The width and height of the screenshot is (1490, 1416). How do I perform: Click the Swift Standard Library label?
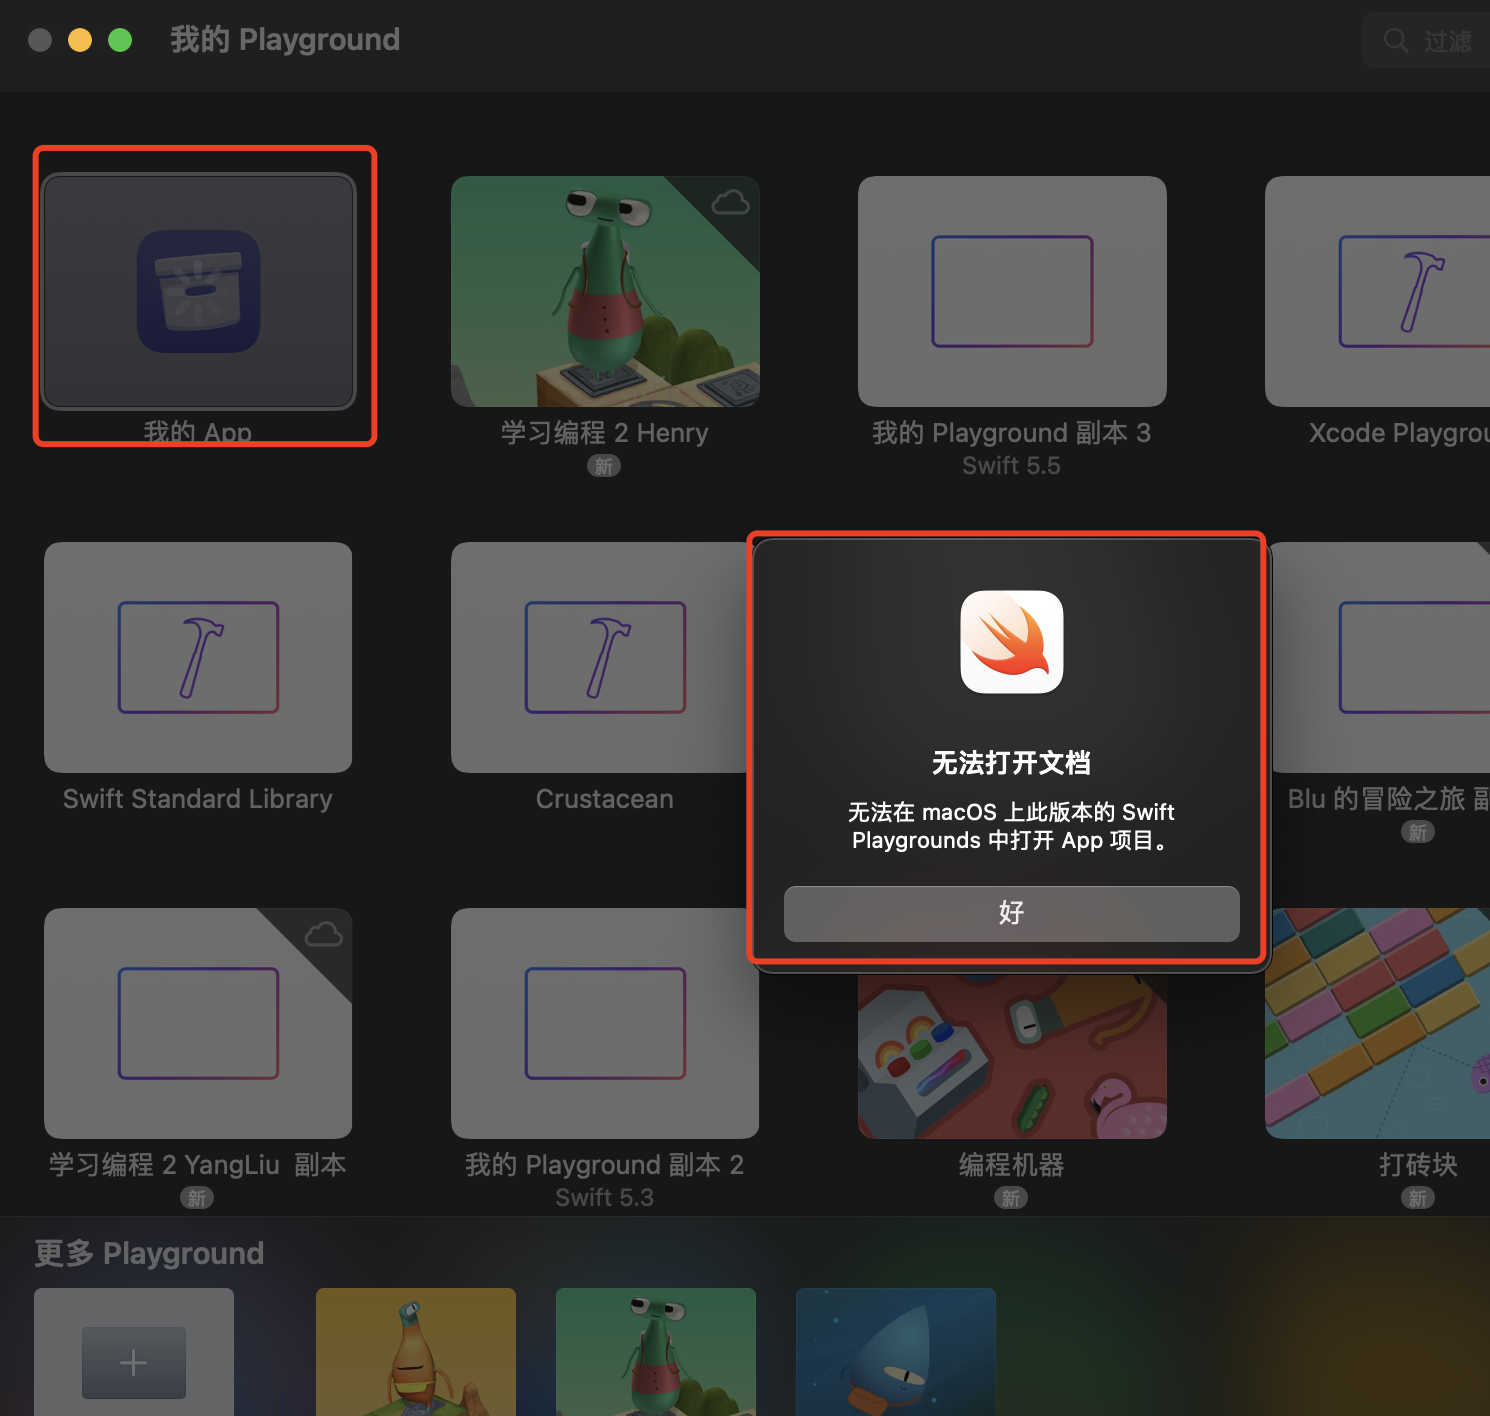198,799
